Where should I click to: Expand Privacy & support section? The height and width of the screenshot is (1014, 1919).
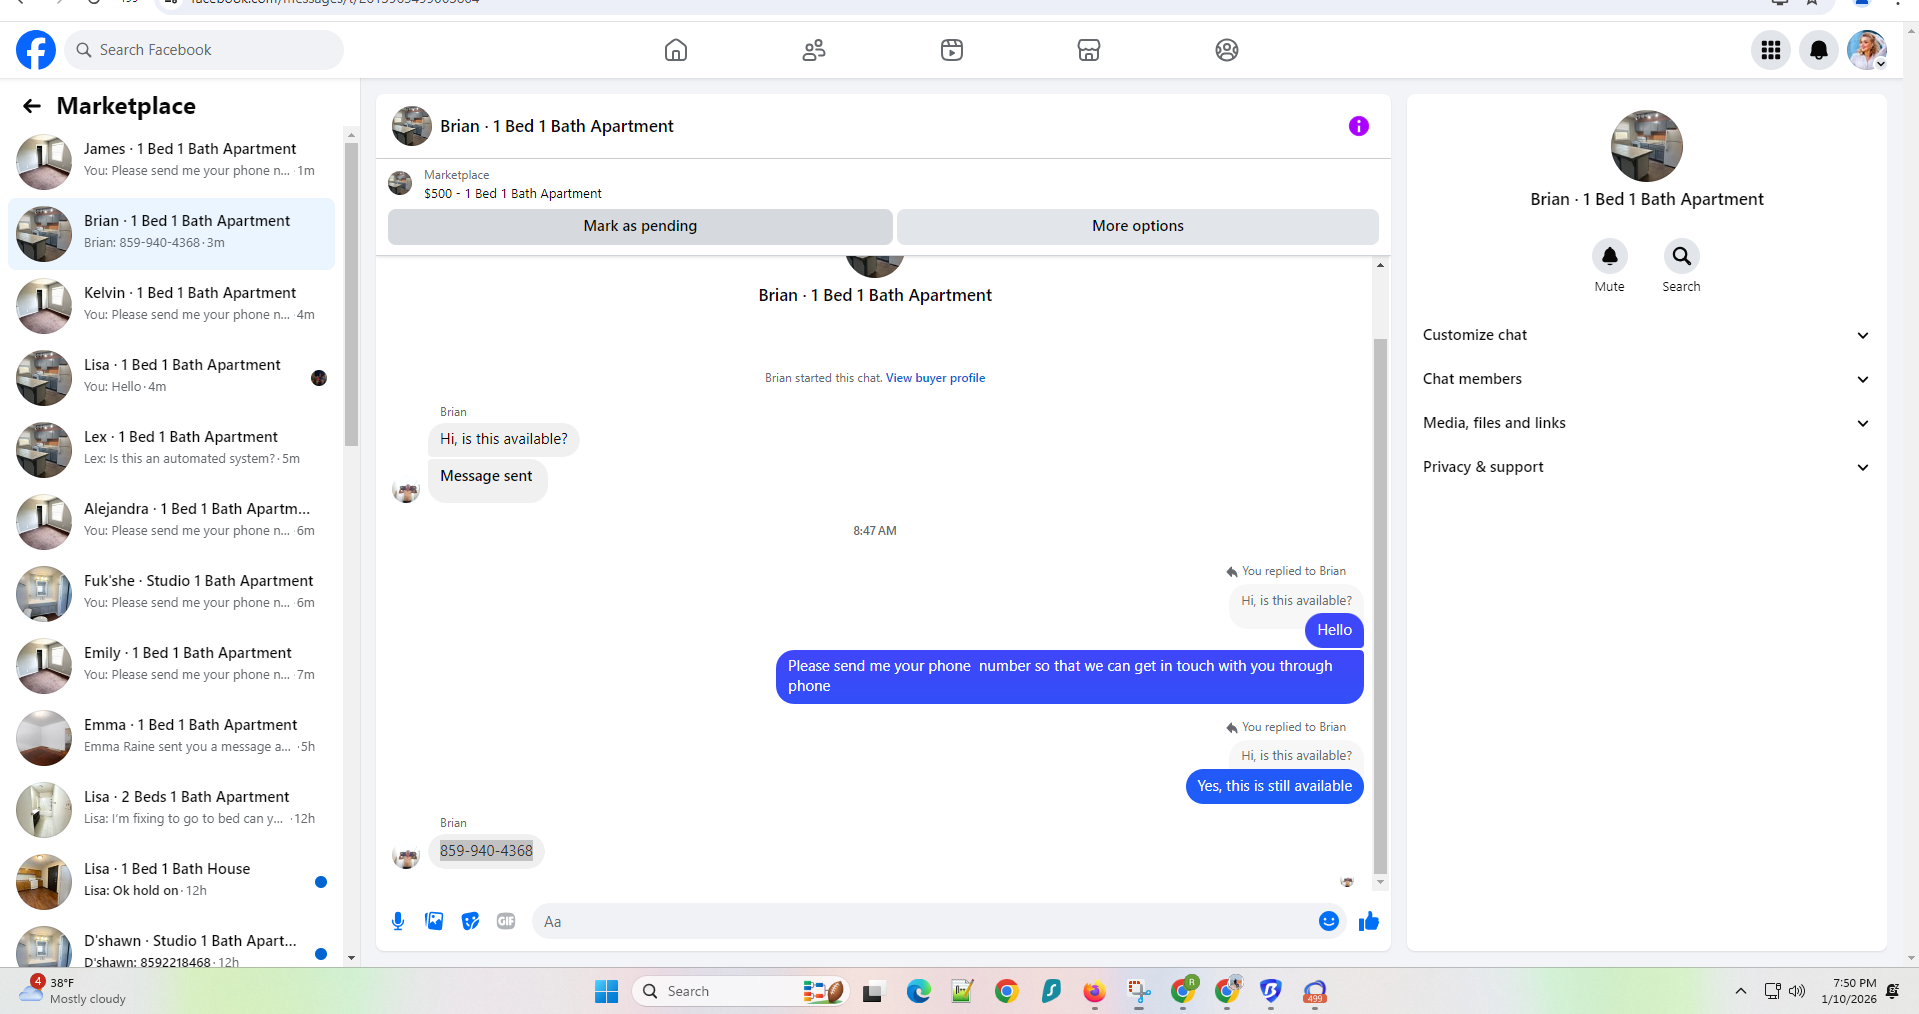(1646, 467)
